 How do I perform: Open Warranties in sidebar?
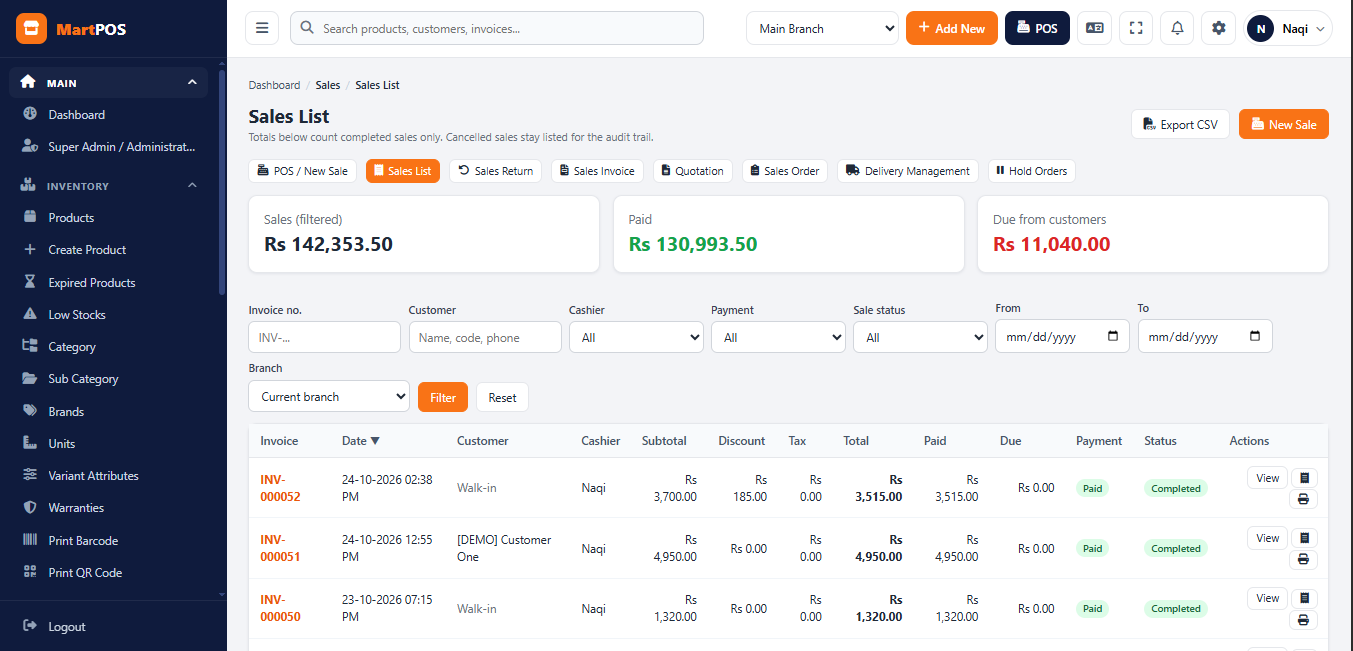(109, 508)
